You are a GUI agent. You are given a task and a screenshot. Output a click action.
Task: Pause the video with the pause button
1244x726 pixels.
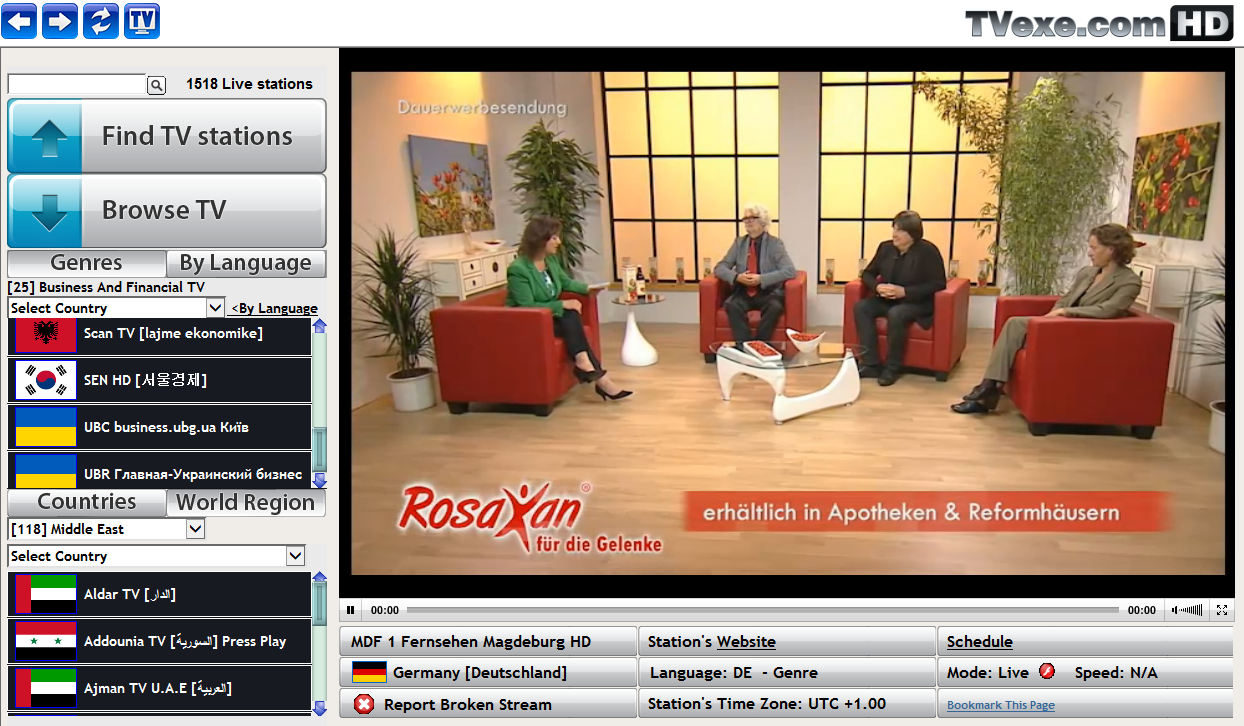coord(351,610)
